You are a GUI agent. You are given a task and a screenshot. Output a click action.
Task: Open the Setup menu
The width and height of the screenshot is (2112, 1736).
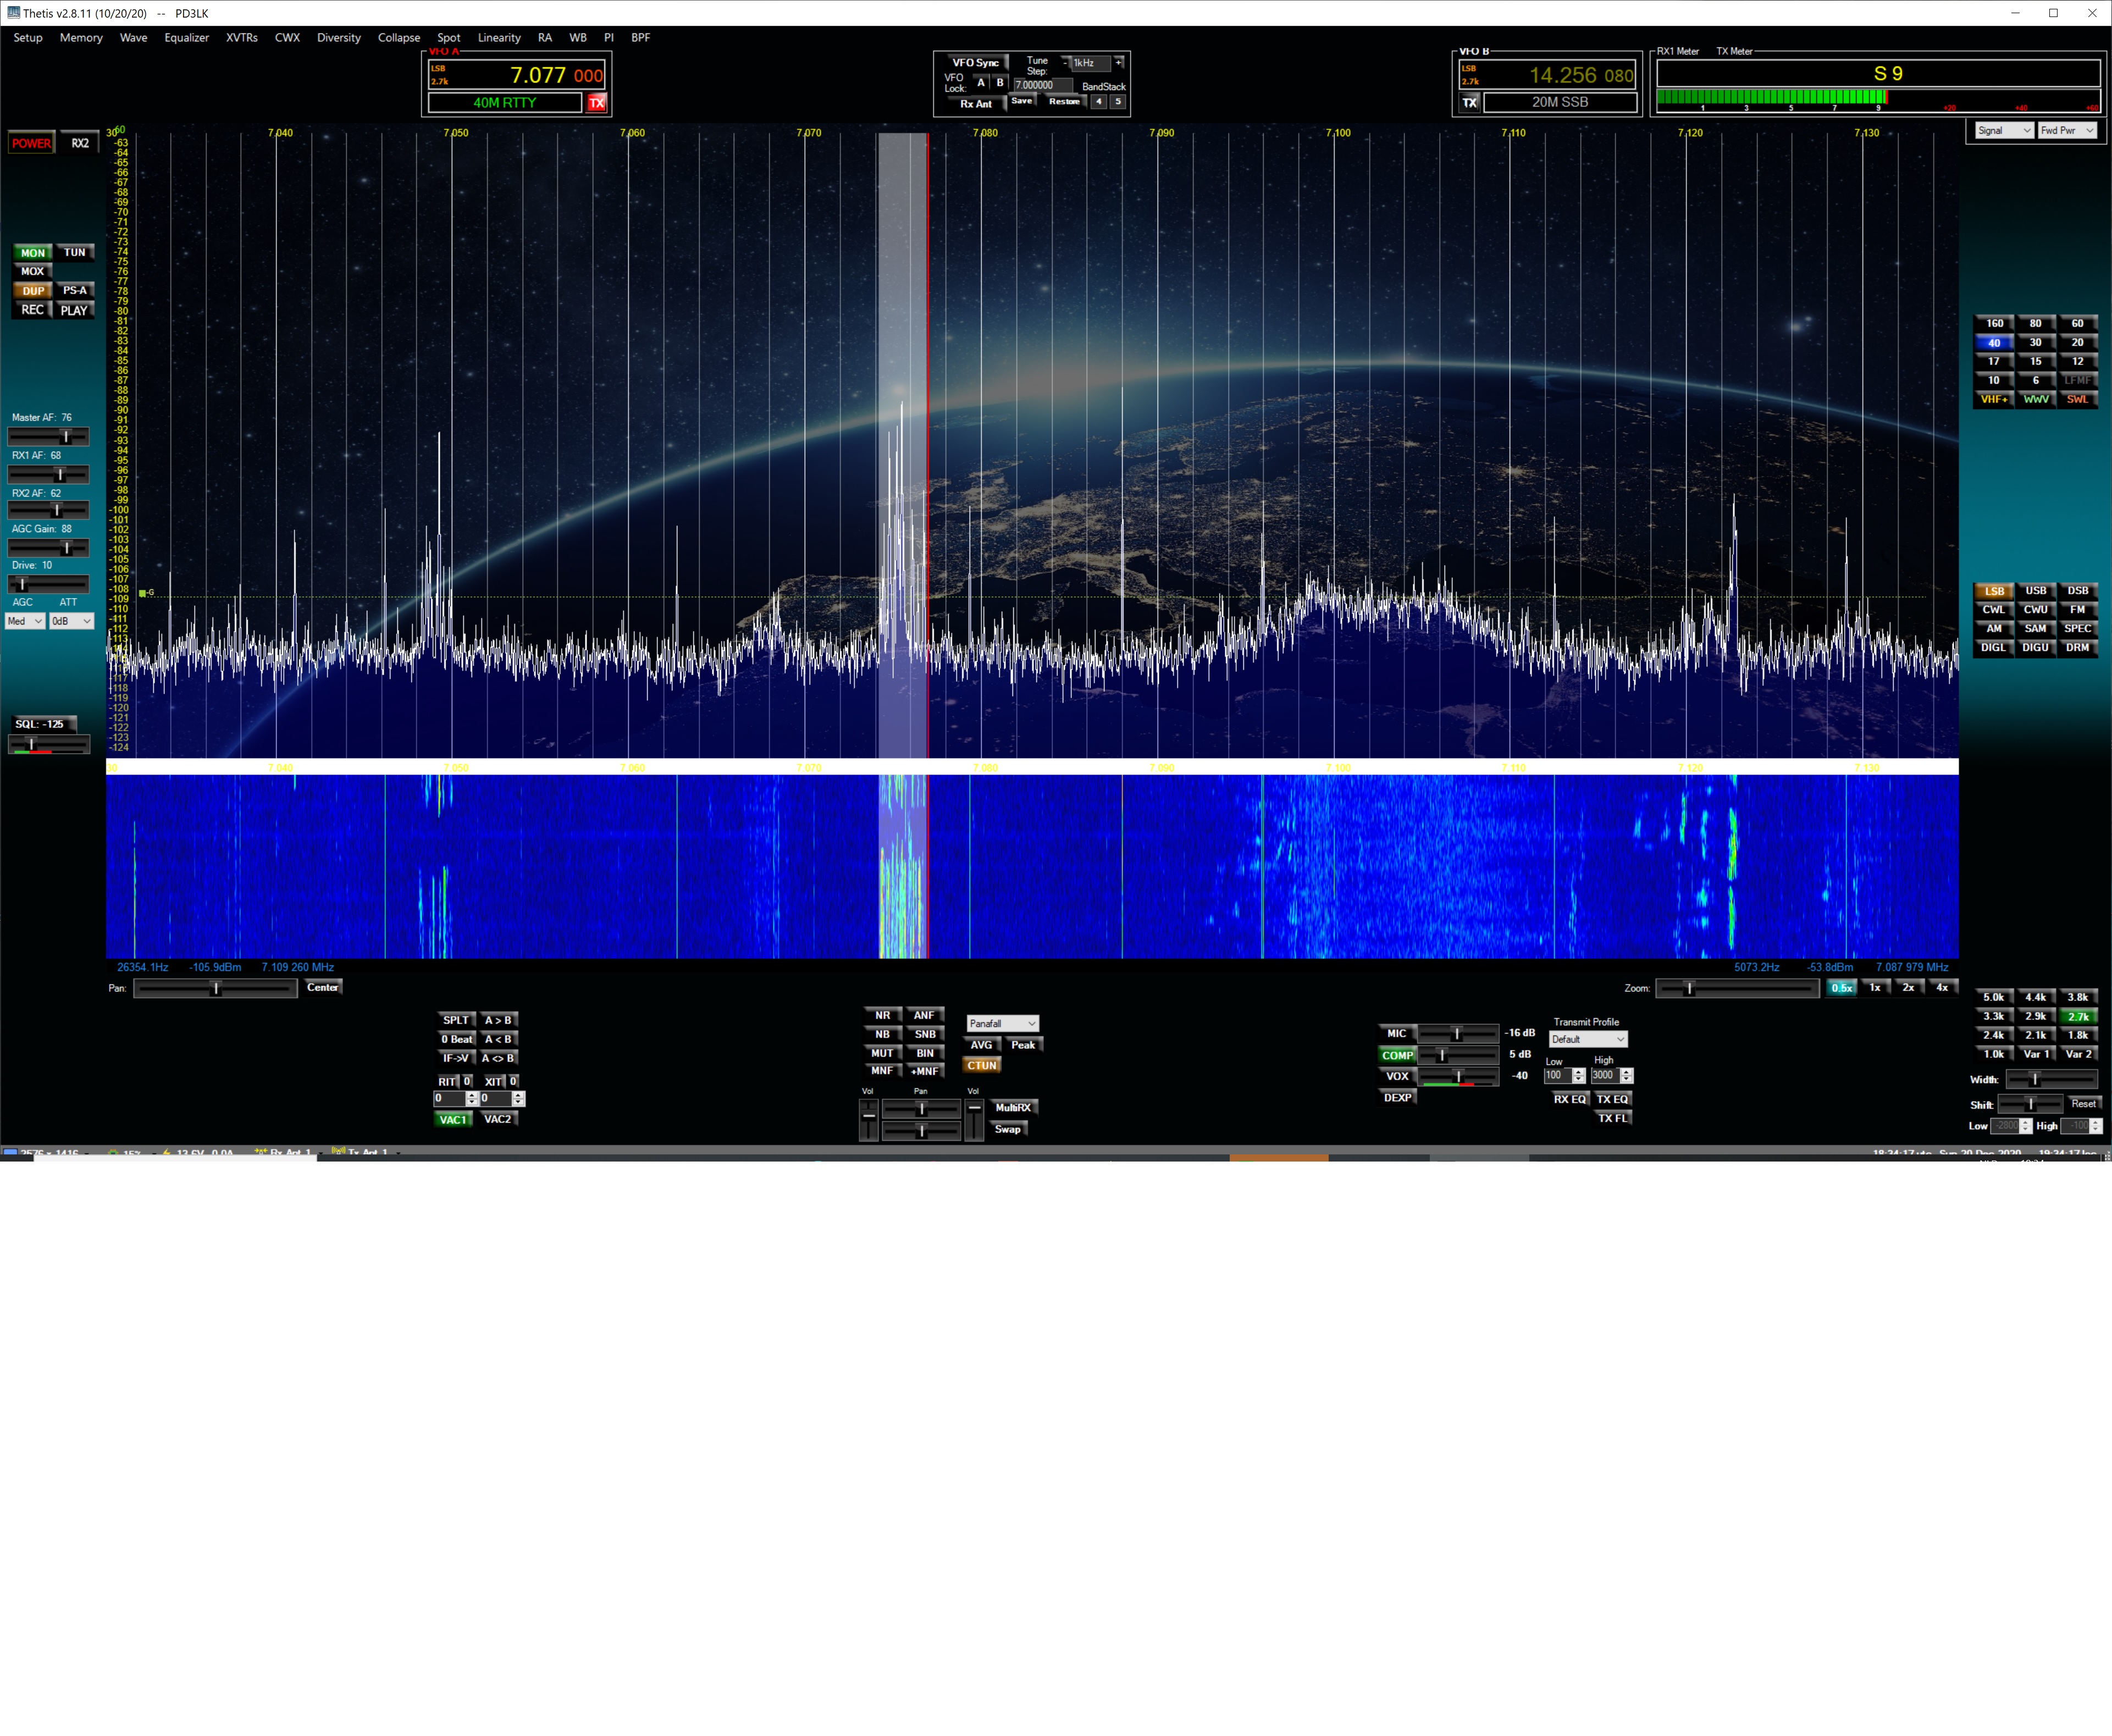[28, 38]
